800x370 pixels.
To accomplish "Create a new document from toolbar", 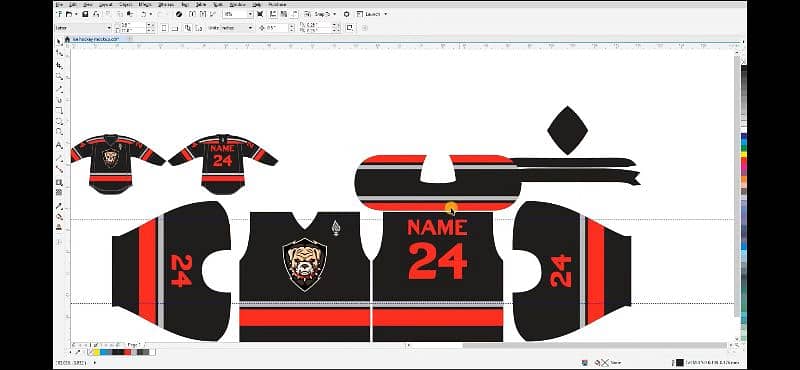I will [60, 14].
